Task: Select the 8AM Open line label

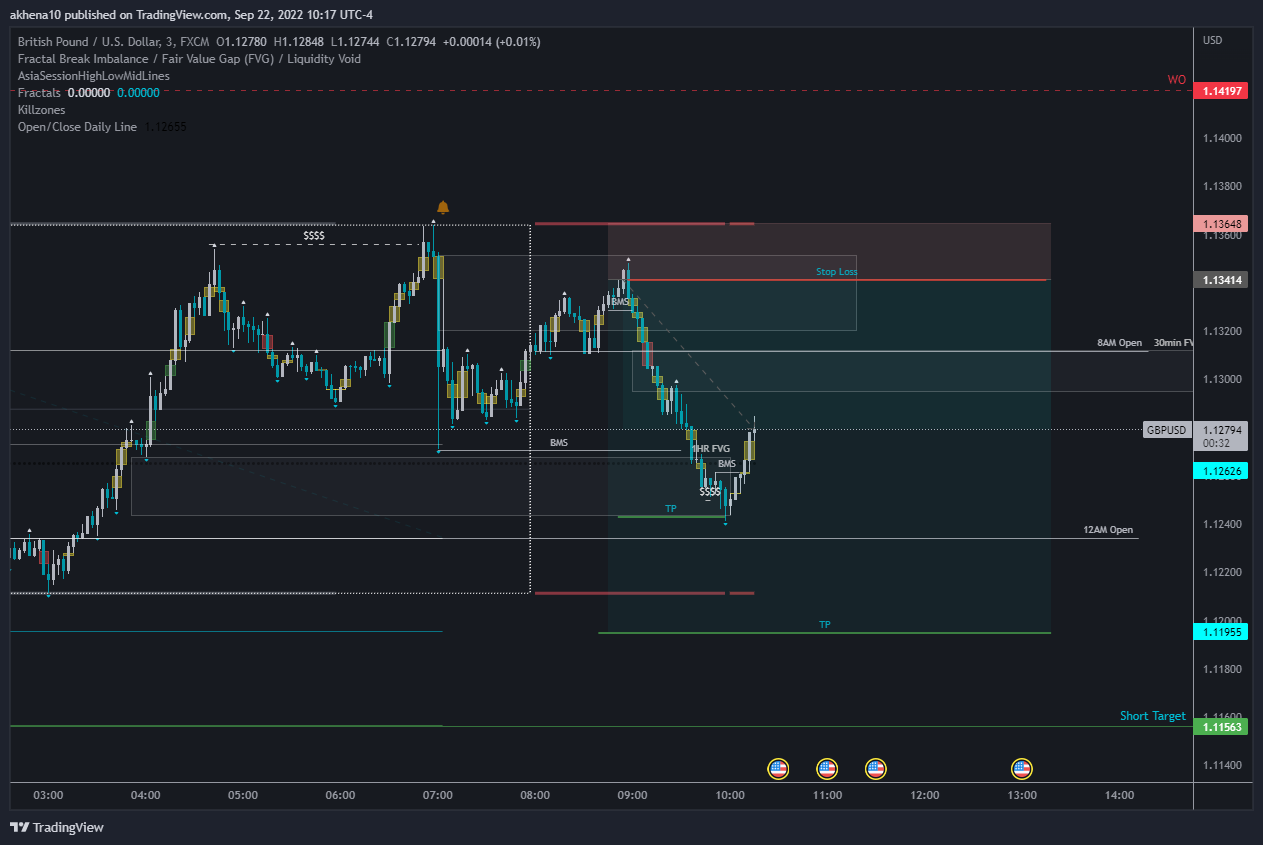Action: pyautogui.click(x=1119, y=343)
